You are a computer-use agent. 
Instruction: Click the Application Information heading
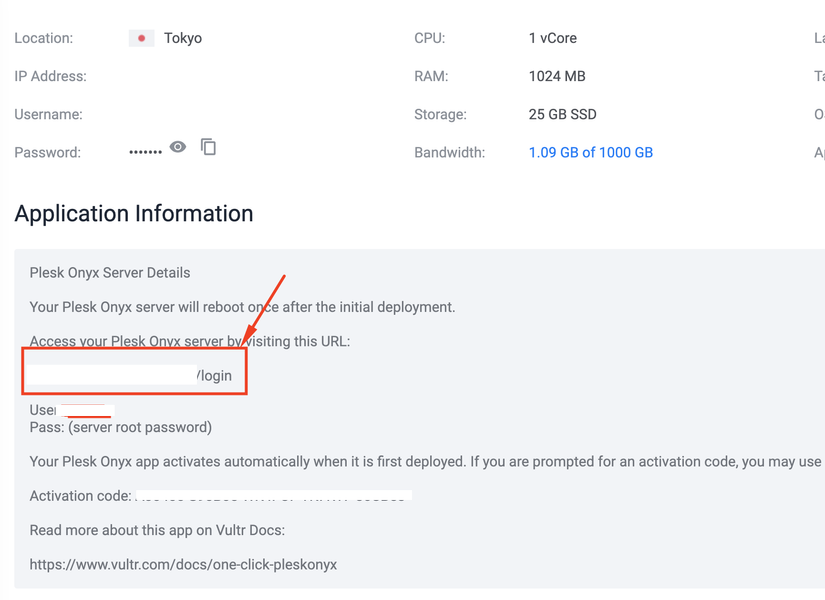(x=133, y=214)
